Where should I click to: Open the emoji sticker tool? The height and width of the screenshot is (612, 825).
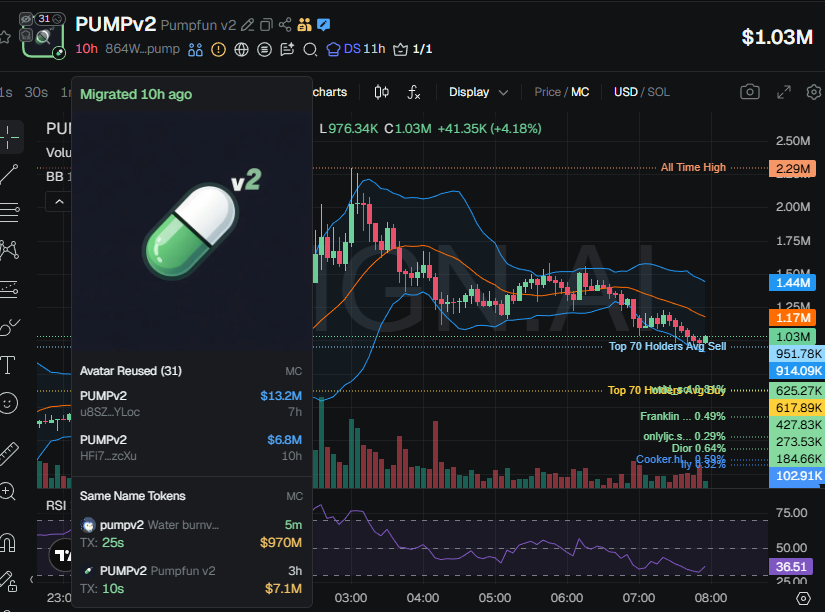pyautogui.click(x=8, y=403)
